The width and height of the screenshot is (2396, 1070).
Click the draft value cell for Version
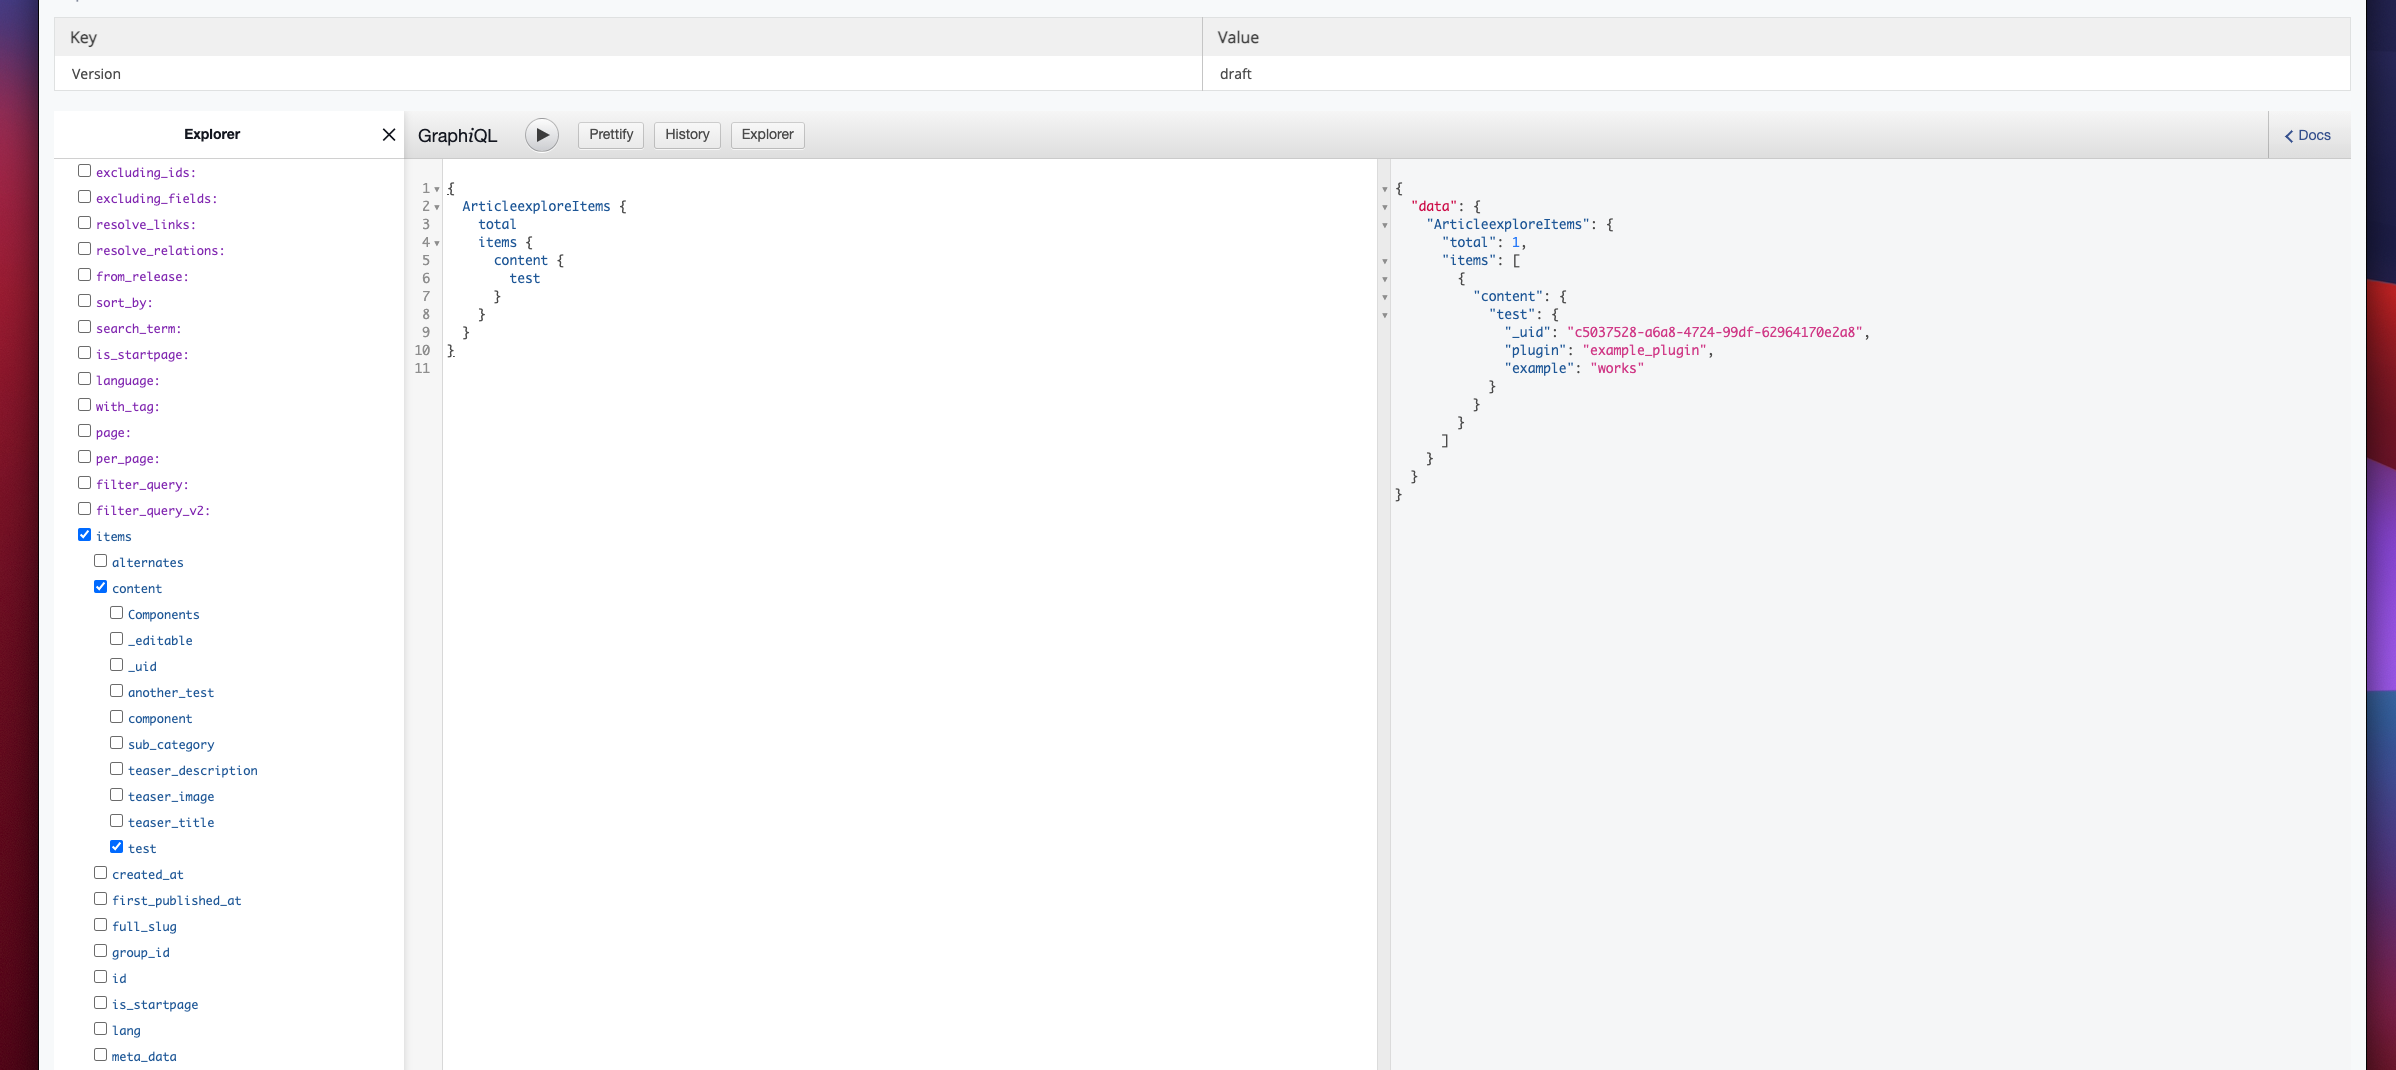click(x=1236, y=73)
